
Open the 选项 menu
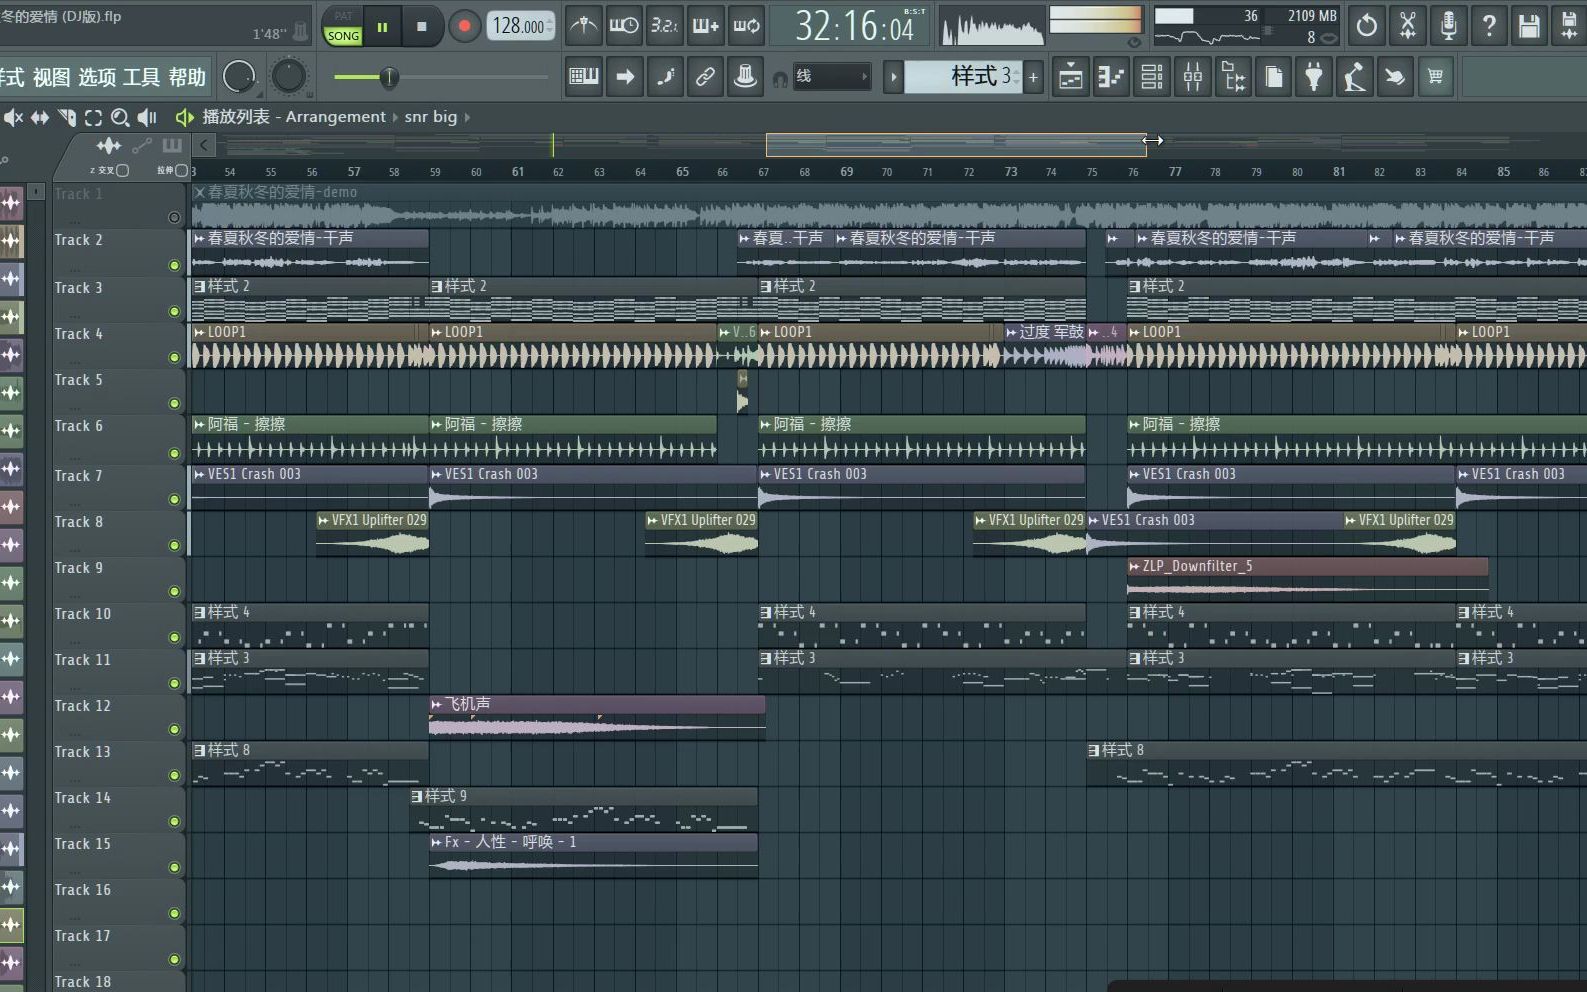click(97, 77)
